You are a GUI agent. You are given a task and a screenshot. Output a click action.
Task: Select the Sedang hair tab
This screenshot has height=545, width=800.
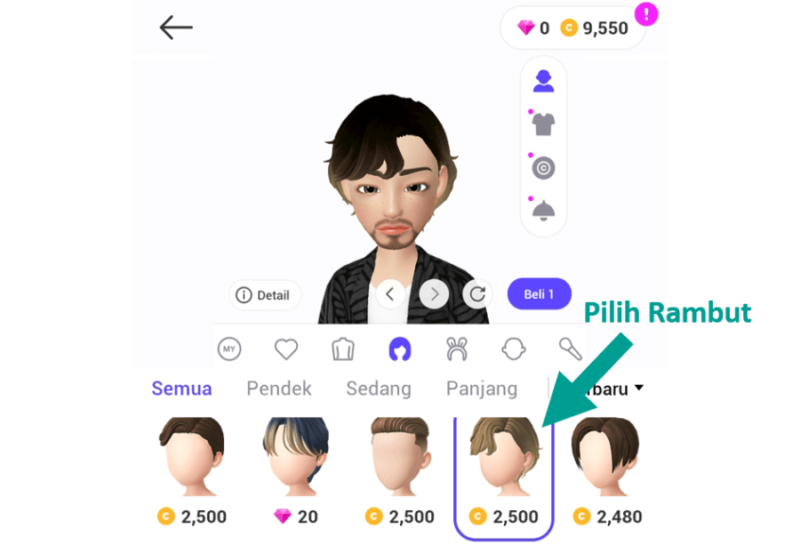coord(379,389)
